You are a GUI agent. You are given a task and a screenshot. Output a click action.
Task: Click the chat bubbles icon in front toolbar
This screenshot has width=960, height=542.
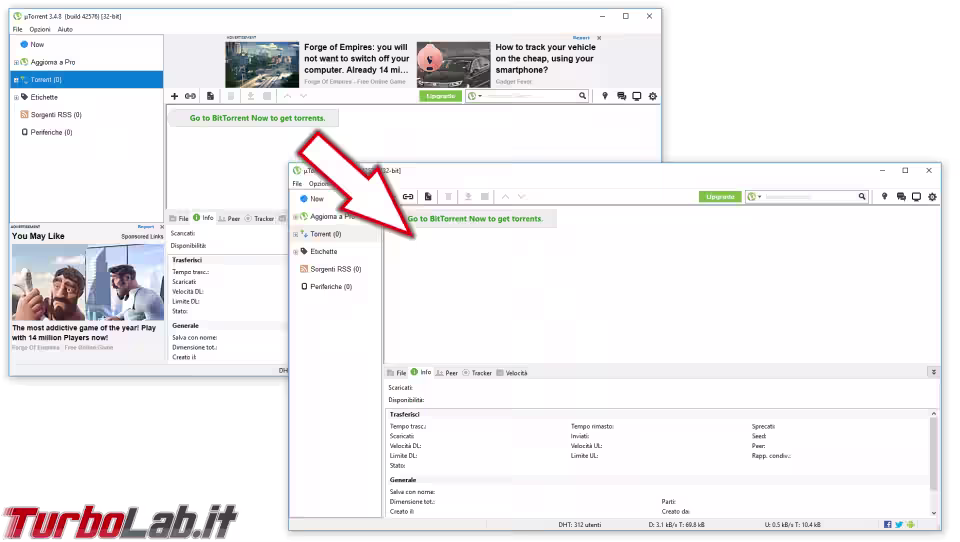click(901, 197)
